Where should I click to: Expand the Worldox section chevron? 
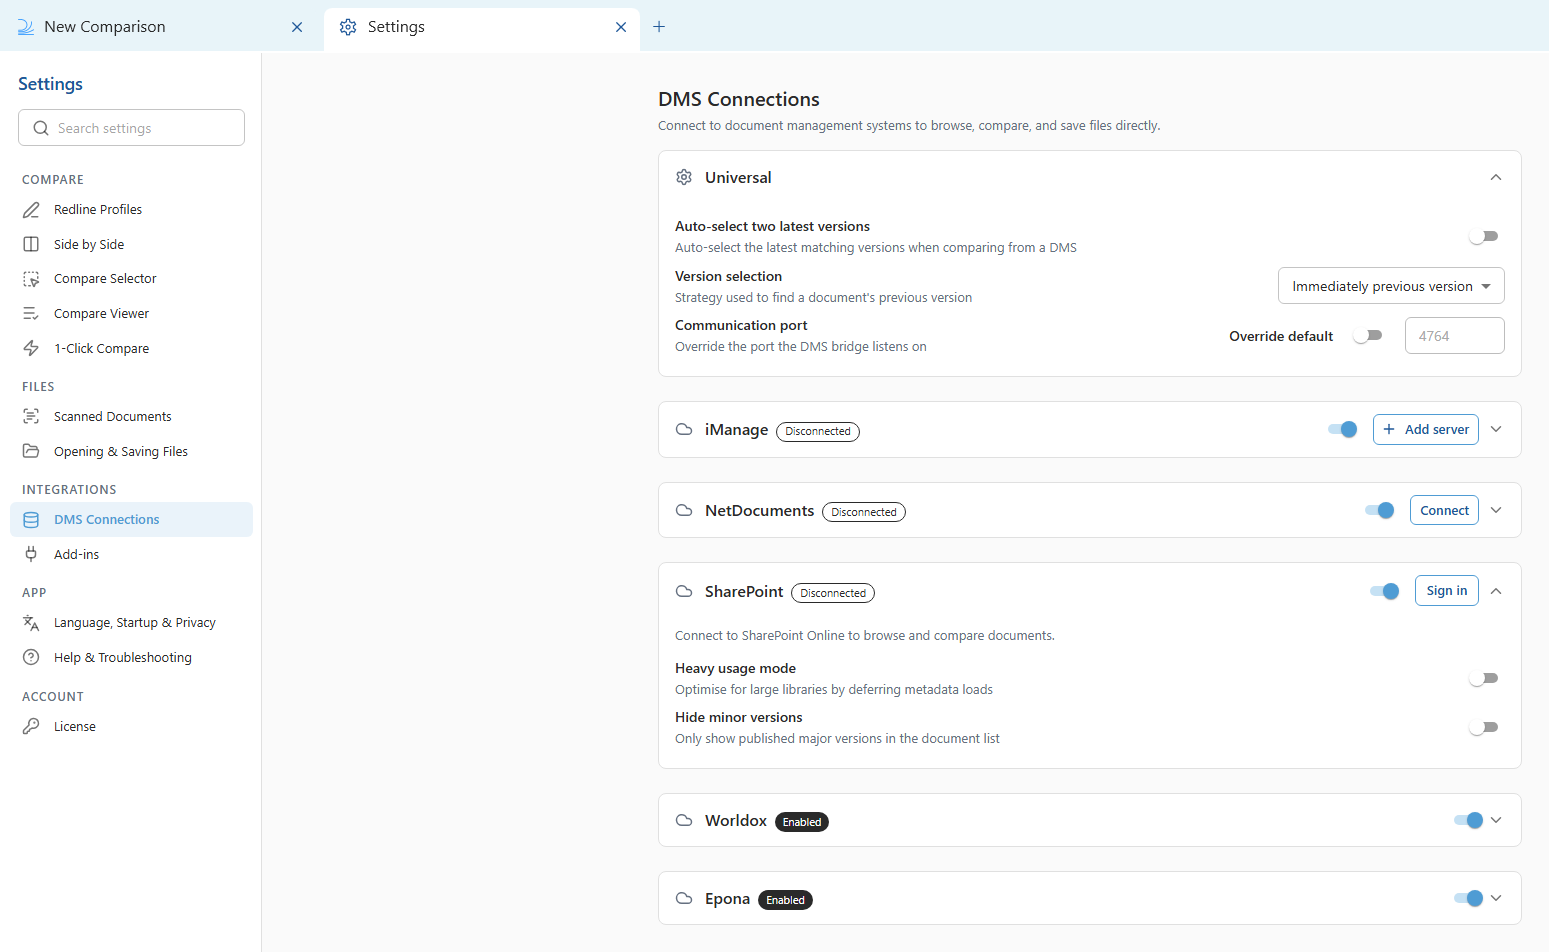(1496, 820)
